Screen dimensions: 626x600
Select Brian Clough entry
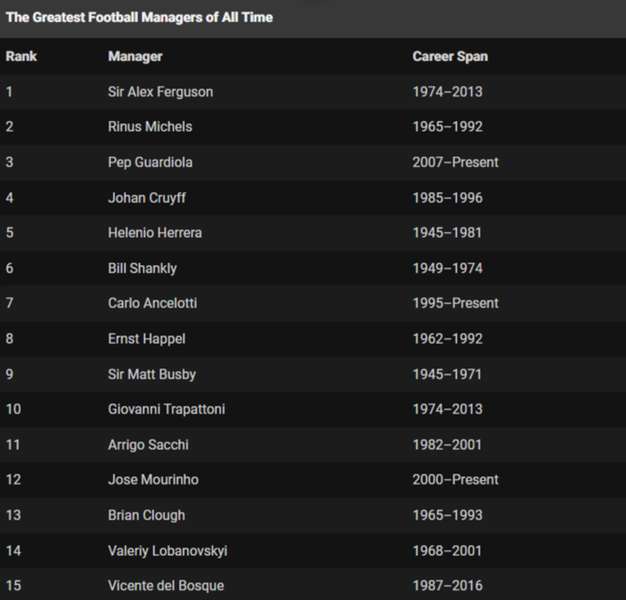pyautogui.click(x=147, y=515)
